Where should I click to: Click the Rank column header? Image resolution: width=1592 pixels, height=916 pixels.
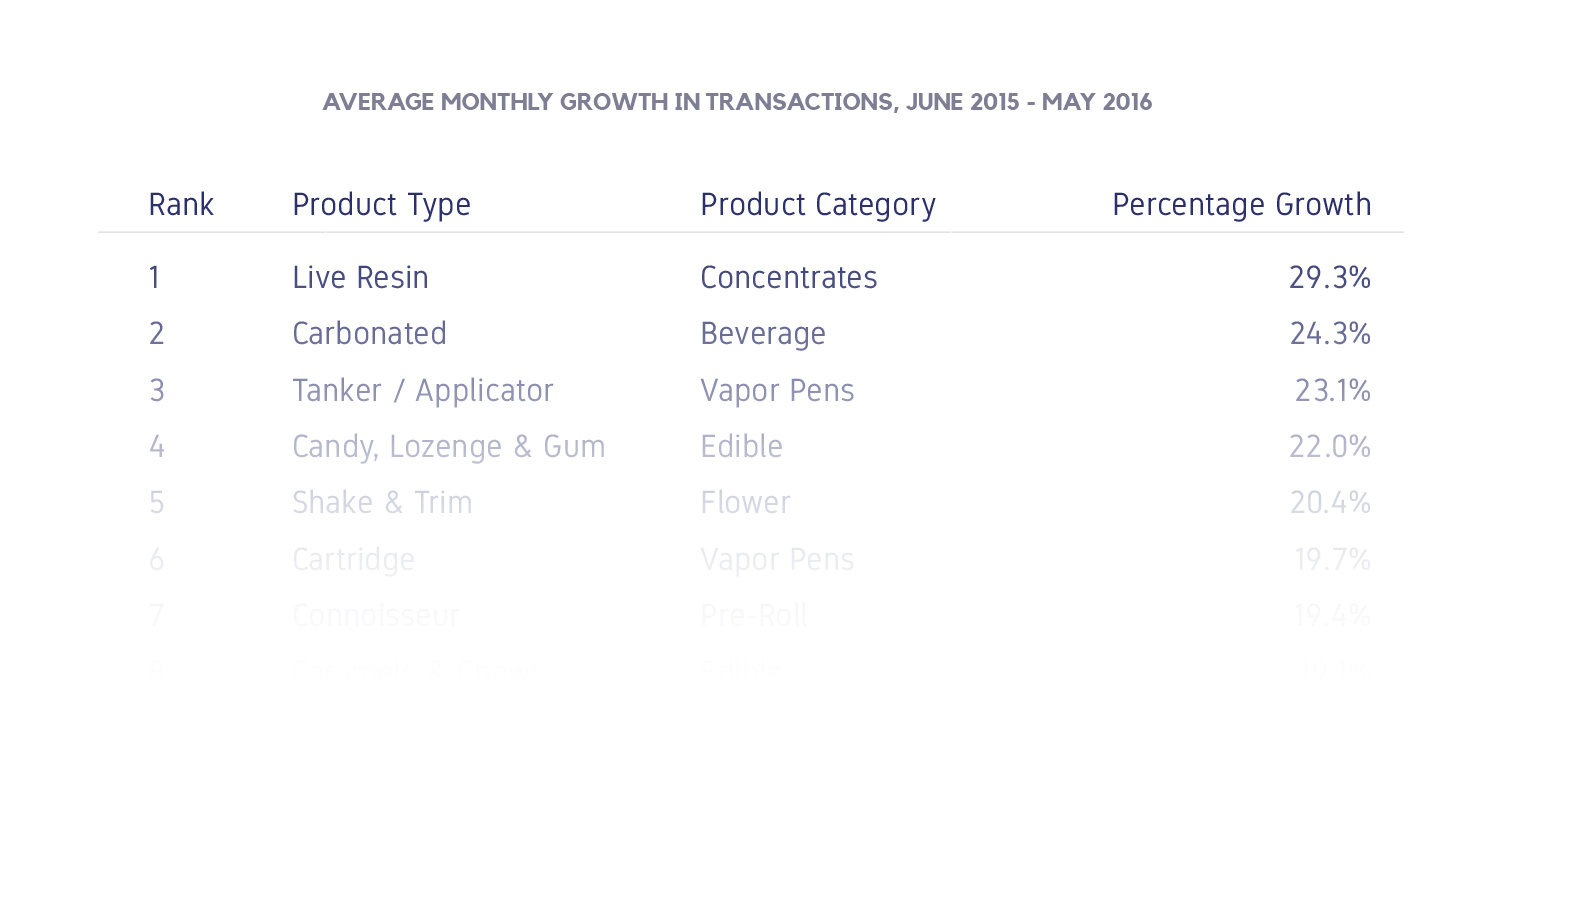tap(181, 204)
